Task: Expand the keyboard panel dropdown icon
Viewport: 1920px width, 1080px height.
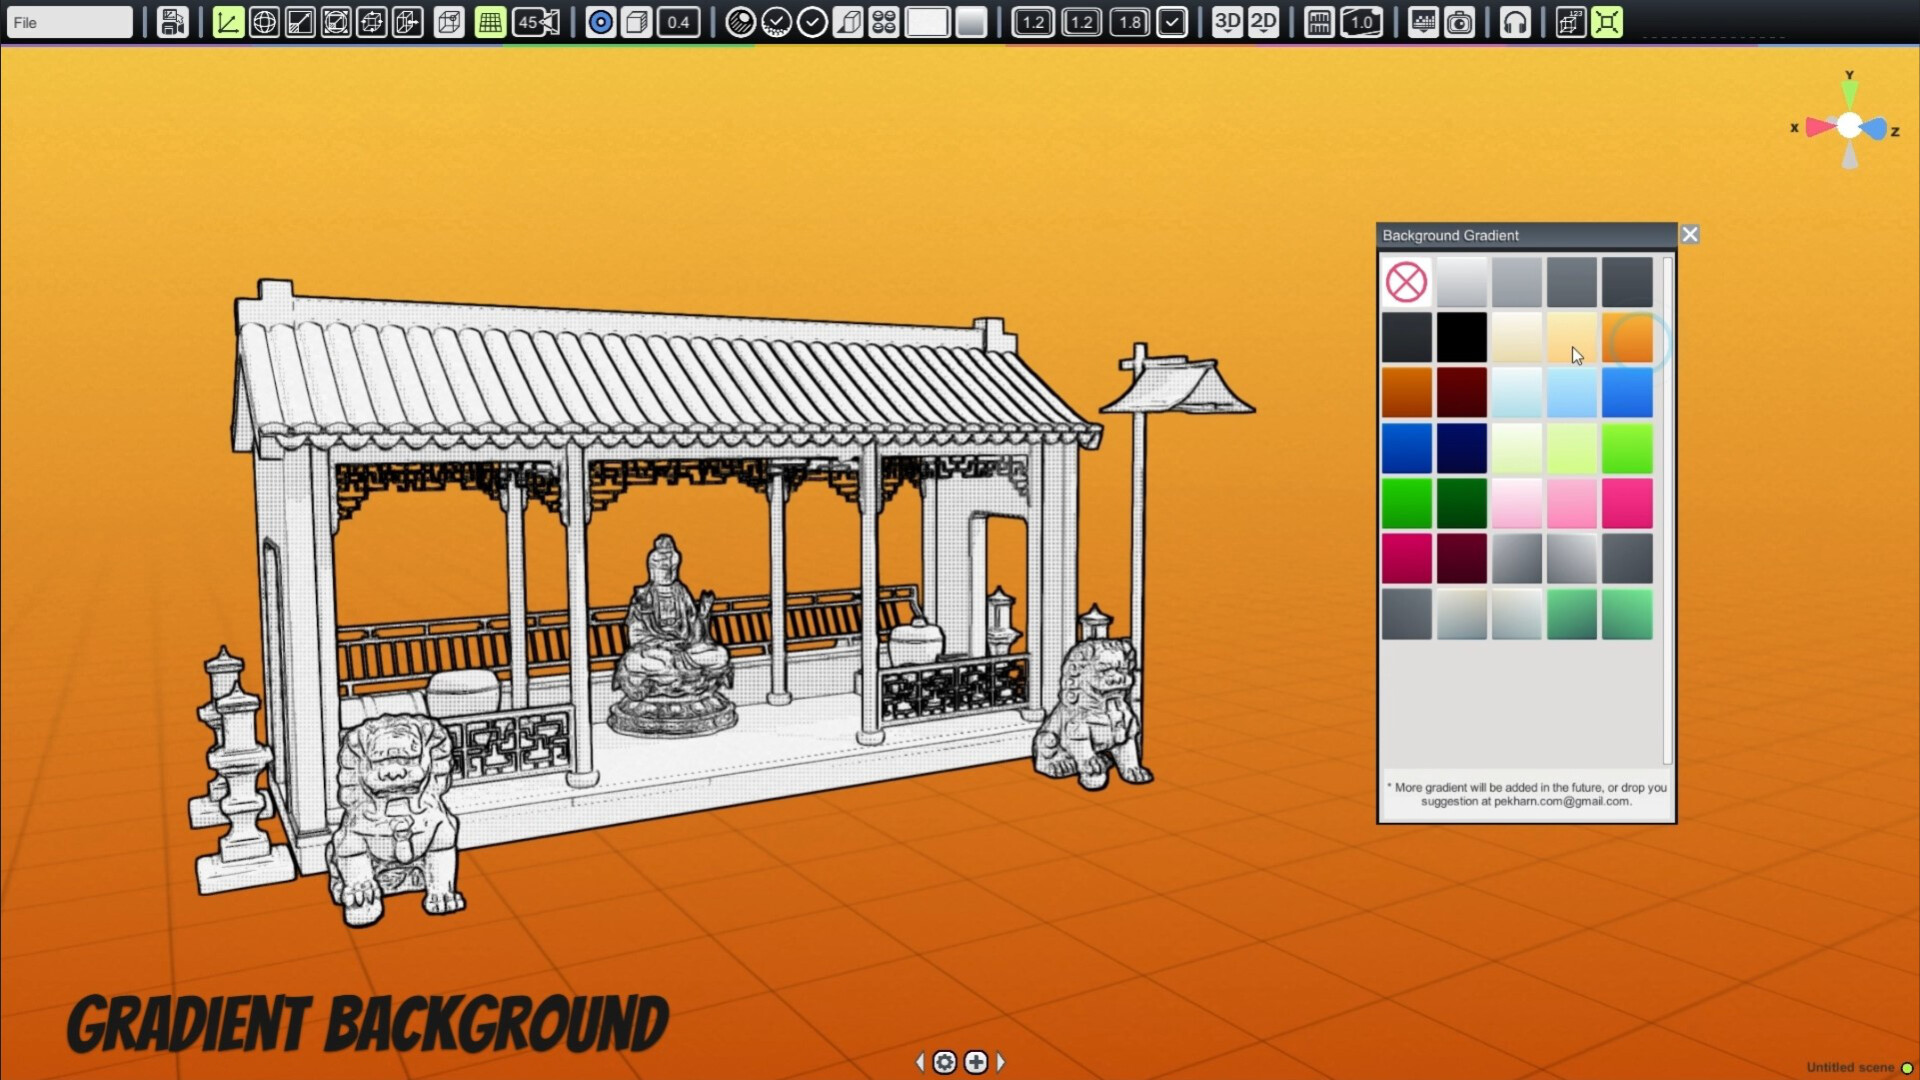Action: 1422,22
